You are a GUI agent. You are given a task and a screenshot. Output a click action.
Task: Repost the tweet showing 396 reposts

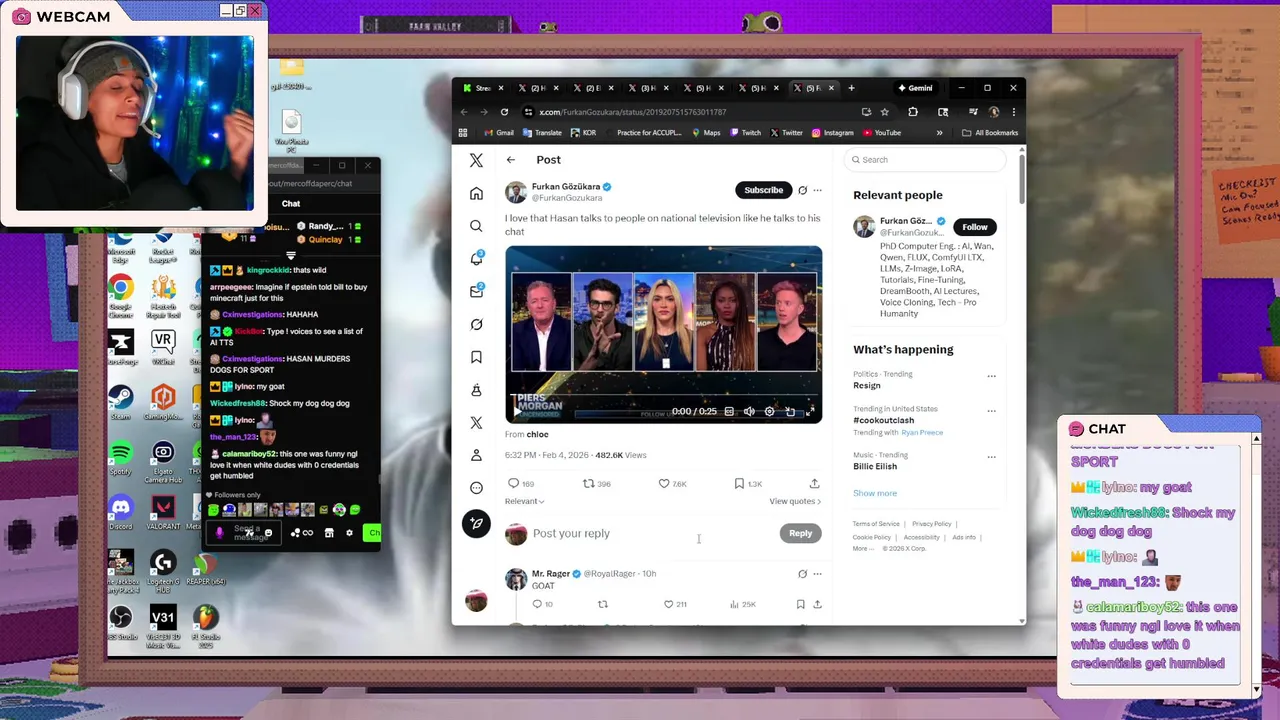589,484
